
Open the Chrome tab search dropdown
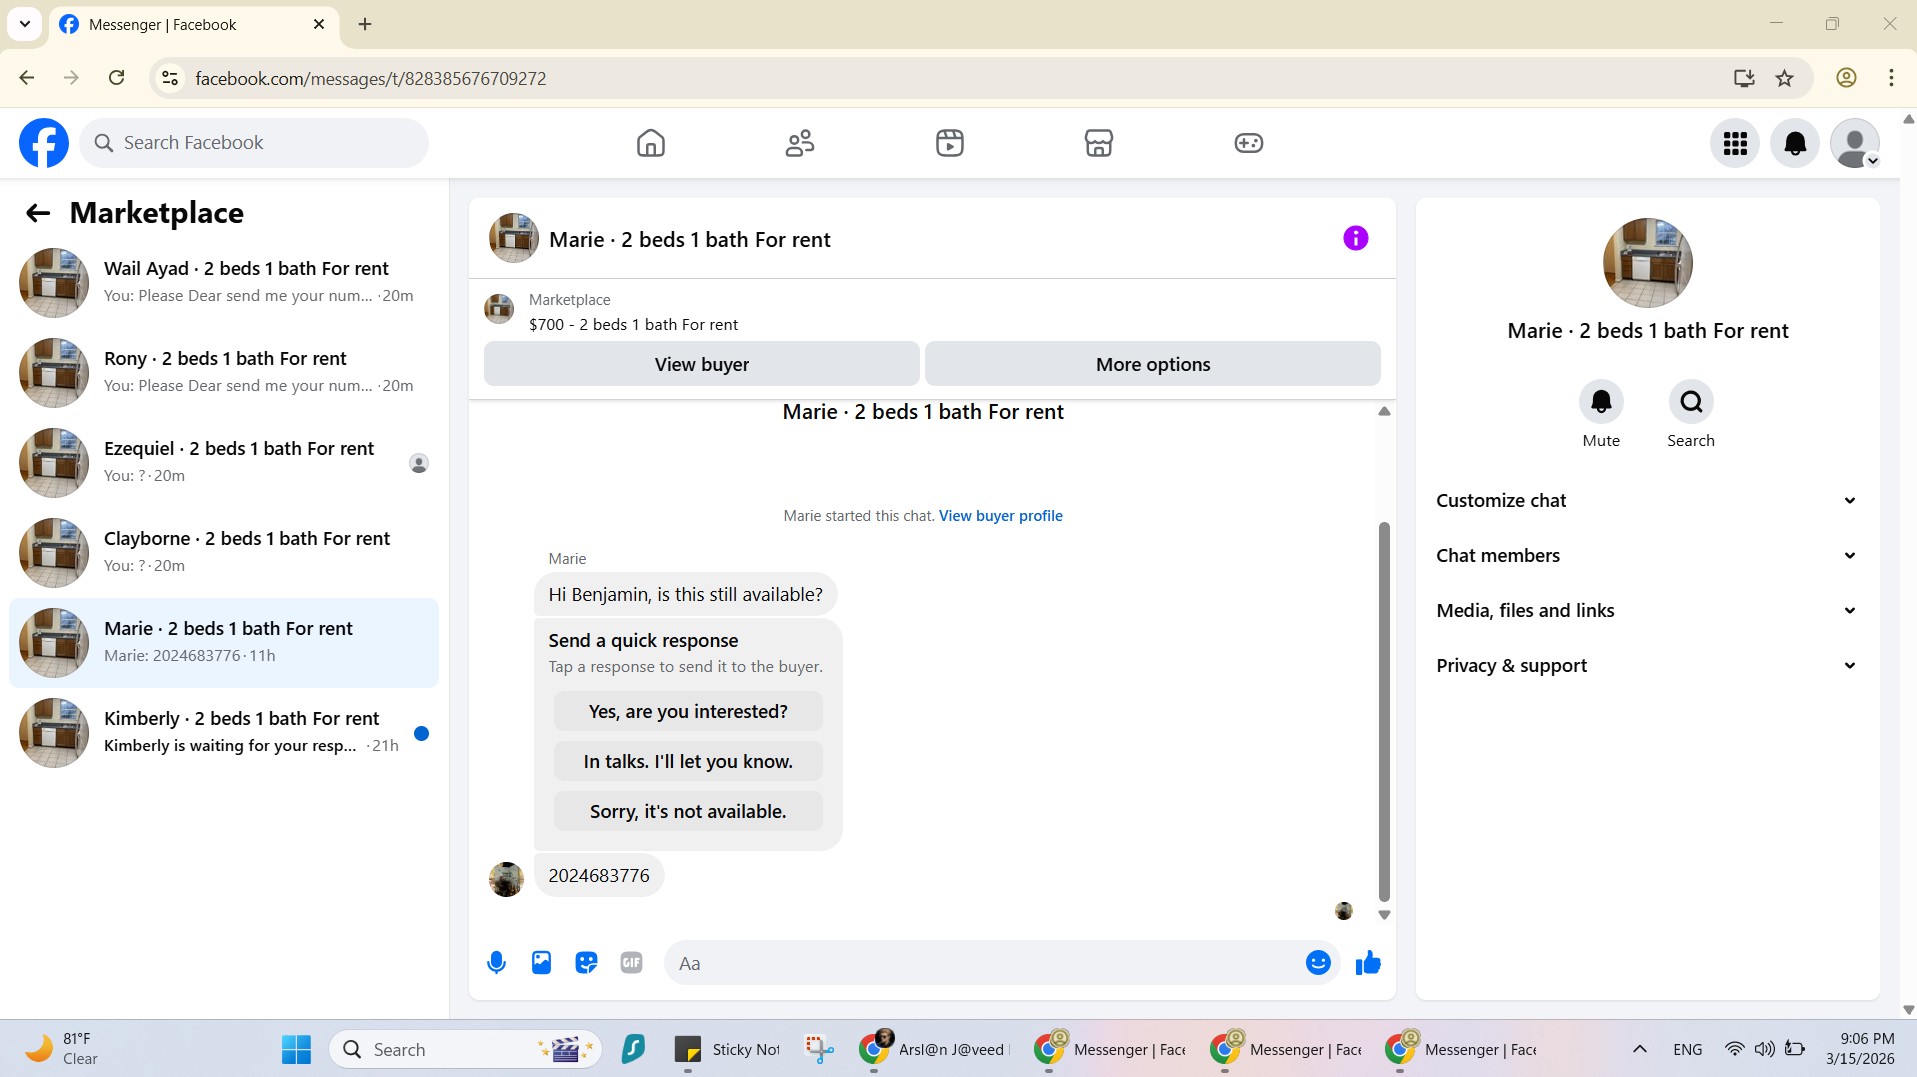25,24
